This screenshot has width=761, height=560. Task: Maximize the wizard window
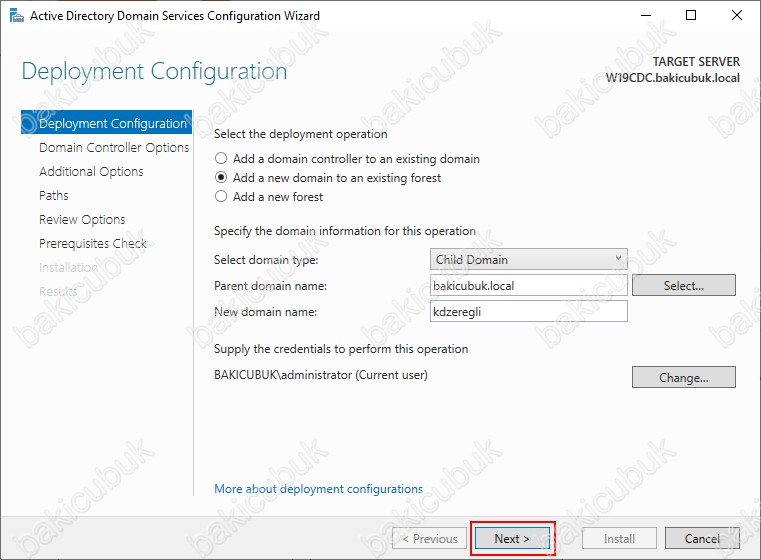coord(691,16)
